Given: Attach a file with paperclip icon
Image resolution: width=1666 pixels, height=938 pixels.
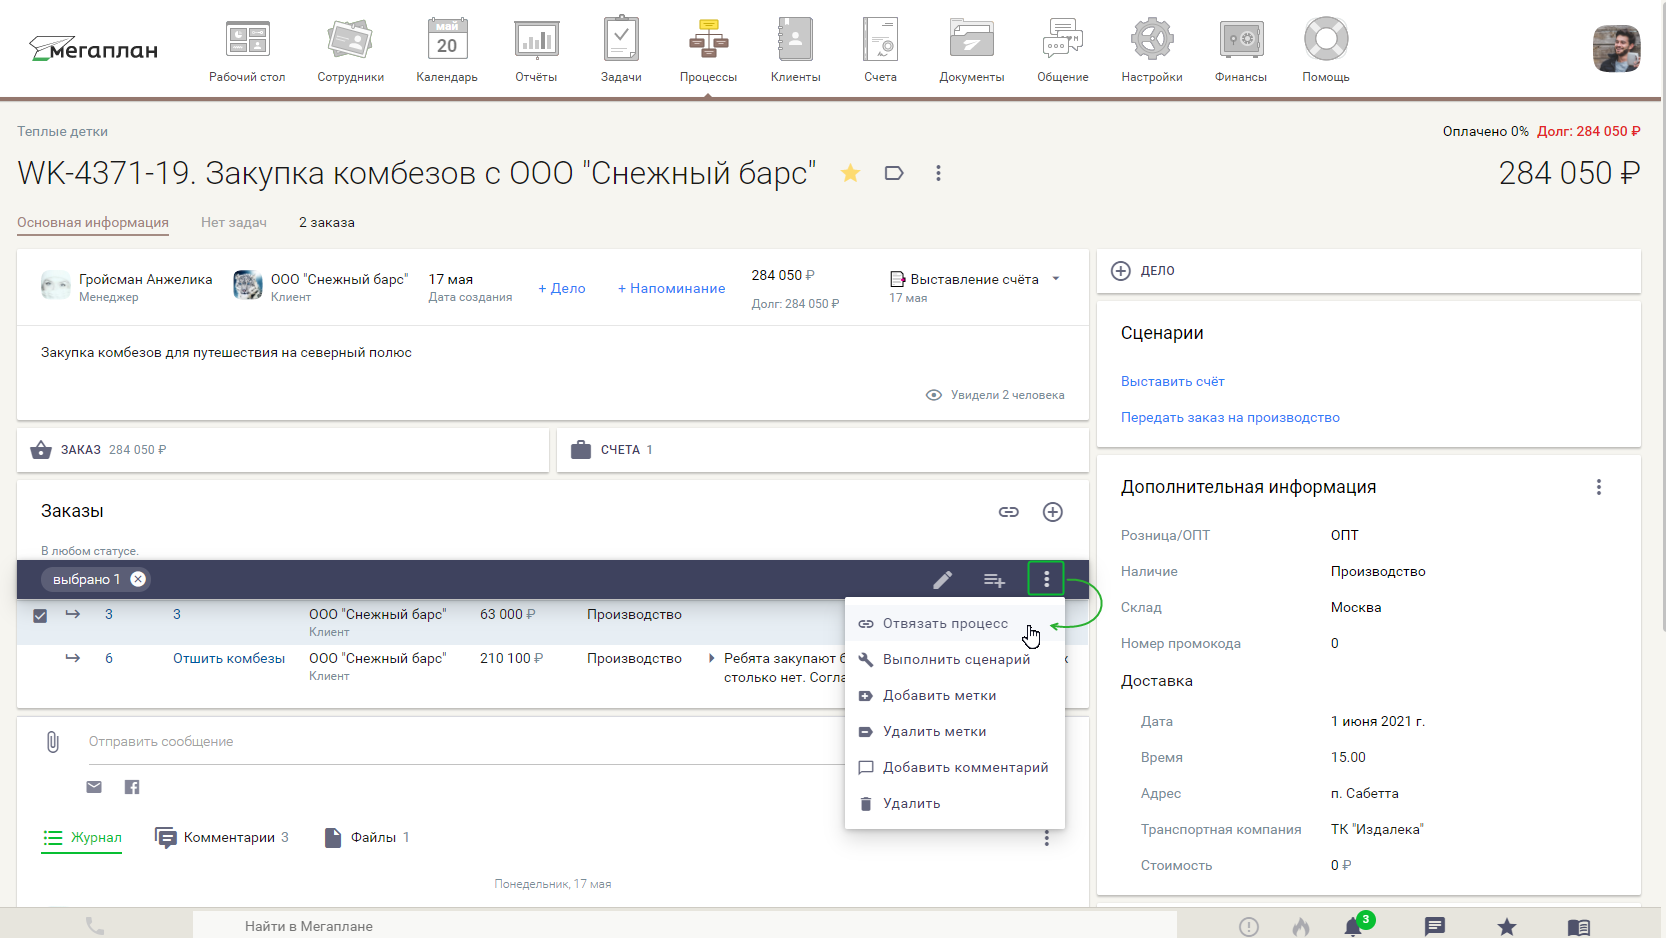Looking at the screenshot, I should tap(53, 742).
